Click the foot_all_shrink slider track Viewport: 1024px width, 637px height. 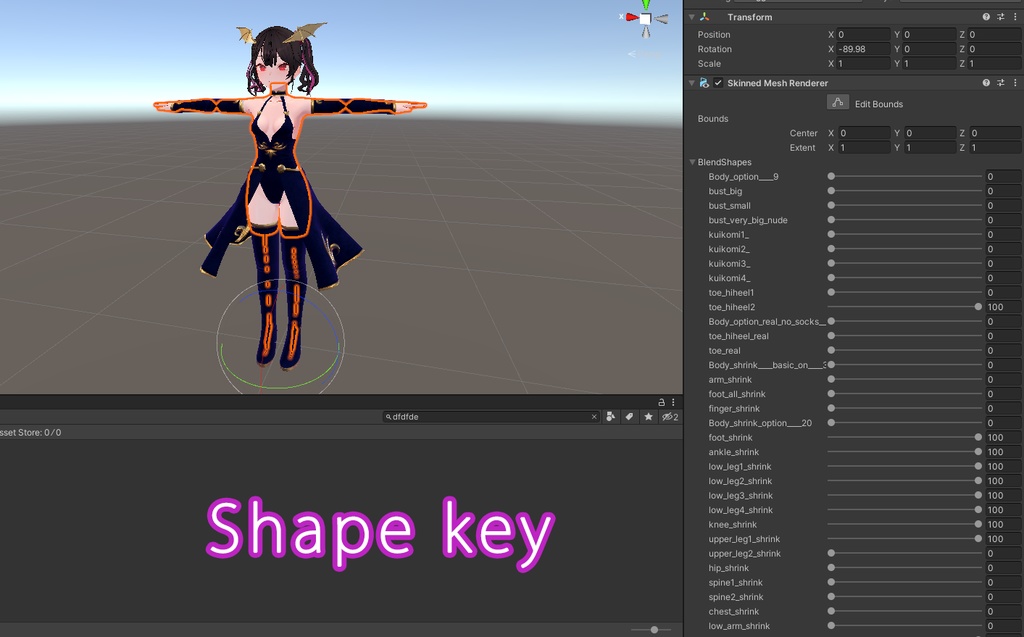click(904, 394)
